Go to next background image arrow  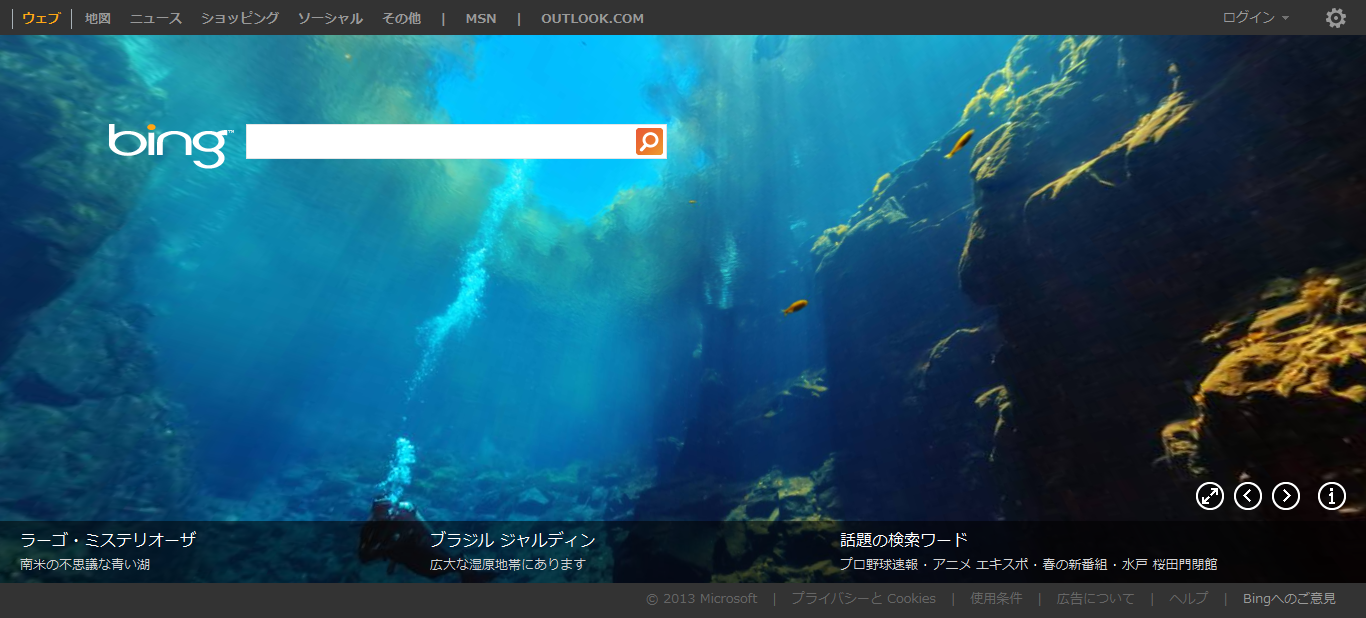pos(1286,496)
